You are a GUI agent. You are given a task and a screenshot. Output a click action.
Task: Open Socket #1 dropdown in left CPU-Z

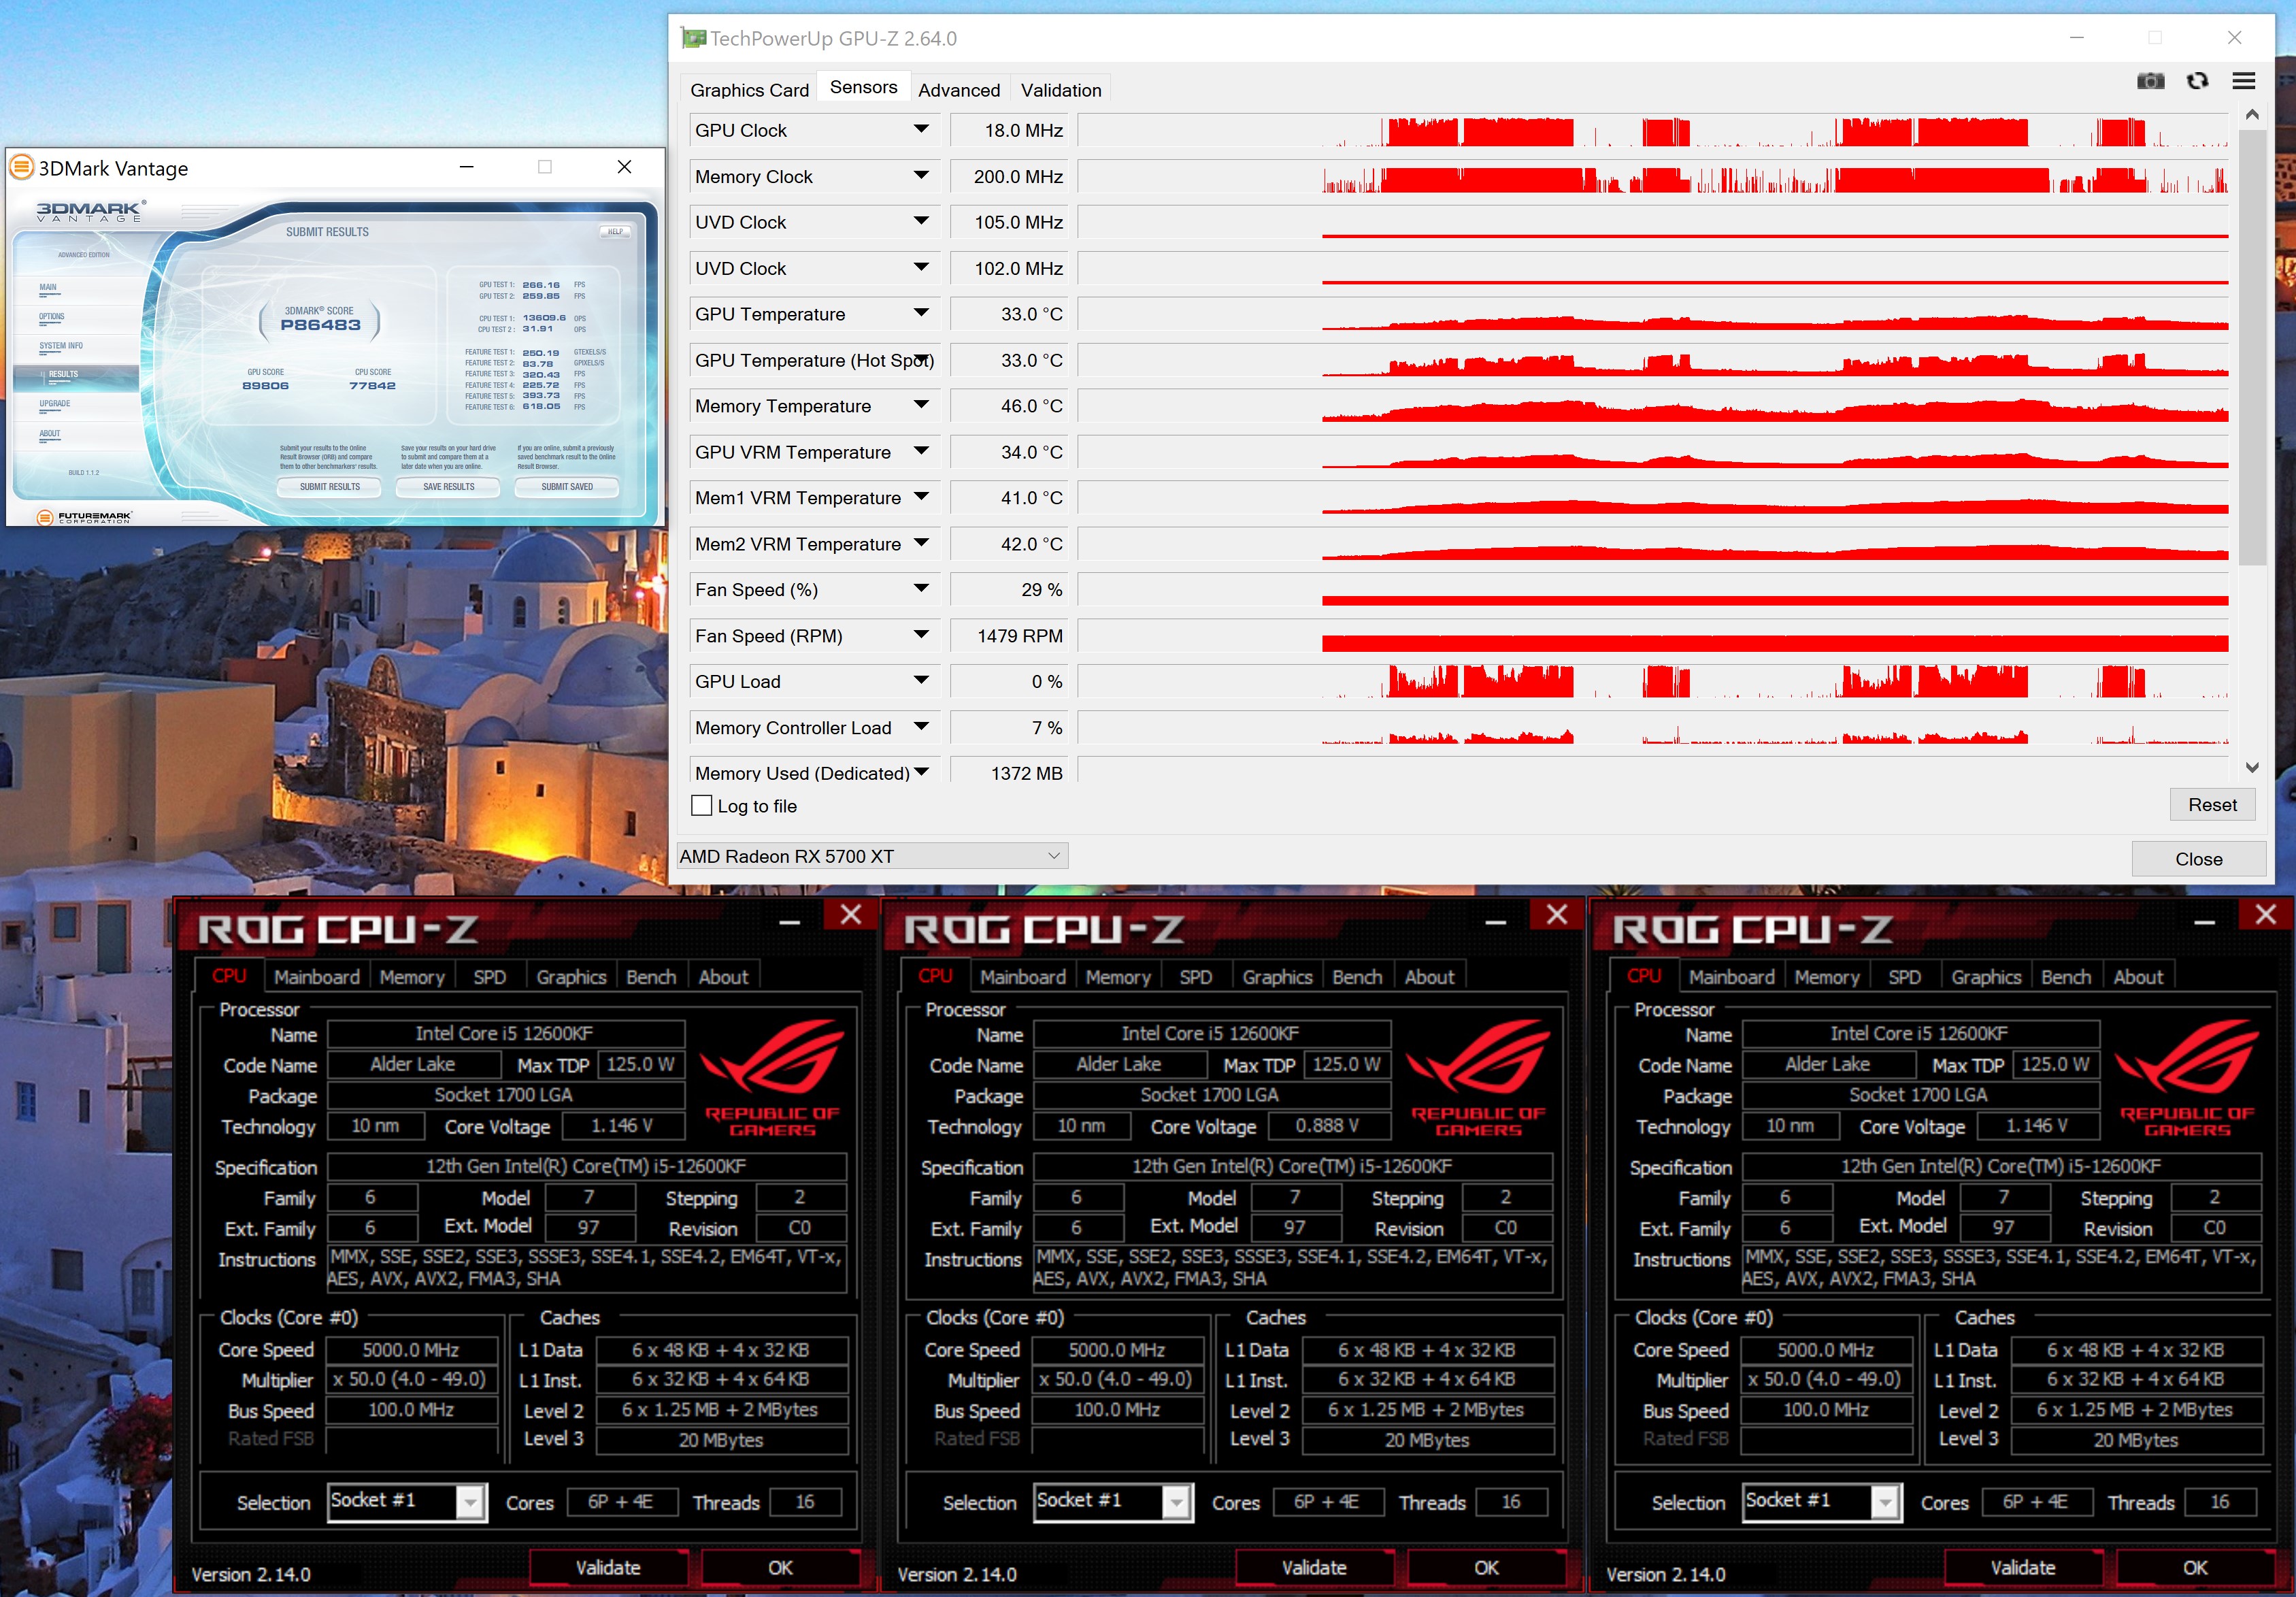click(470, 1502)
